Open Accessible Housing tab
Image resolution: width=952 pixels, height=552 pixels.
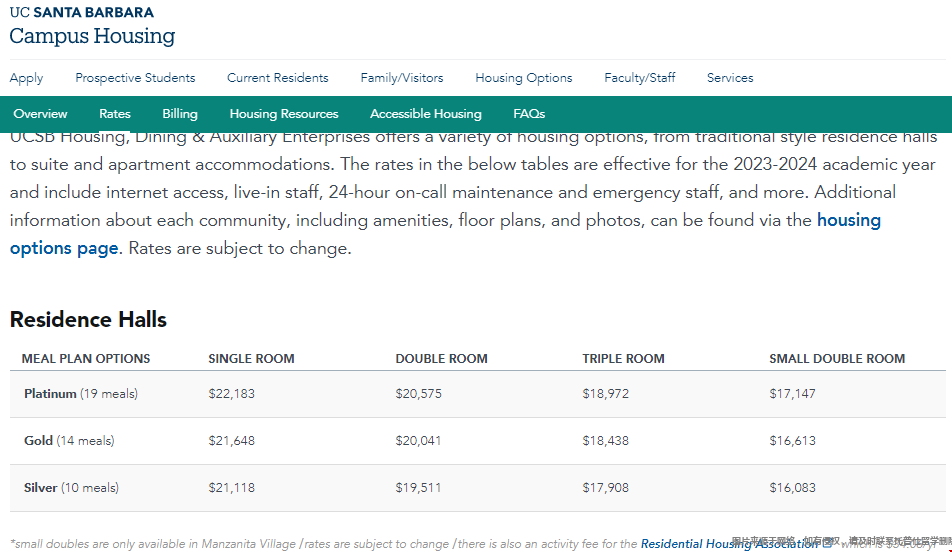pos(426,114)
